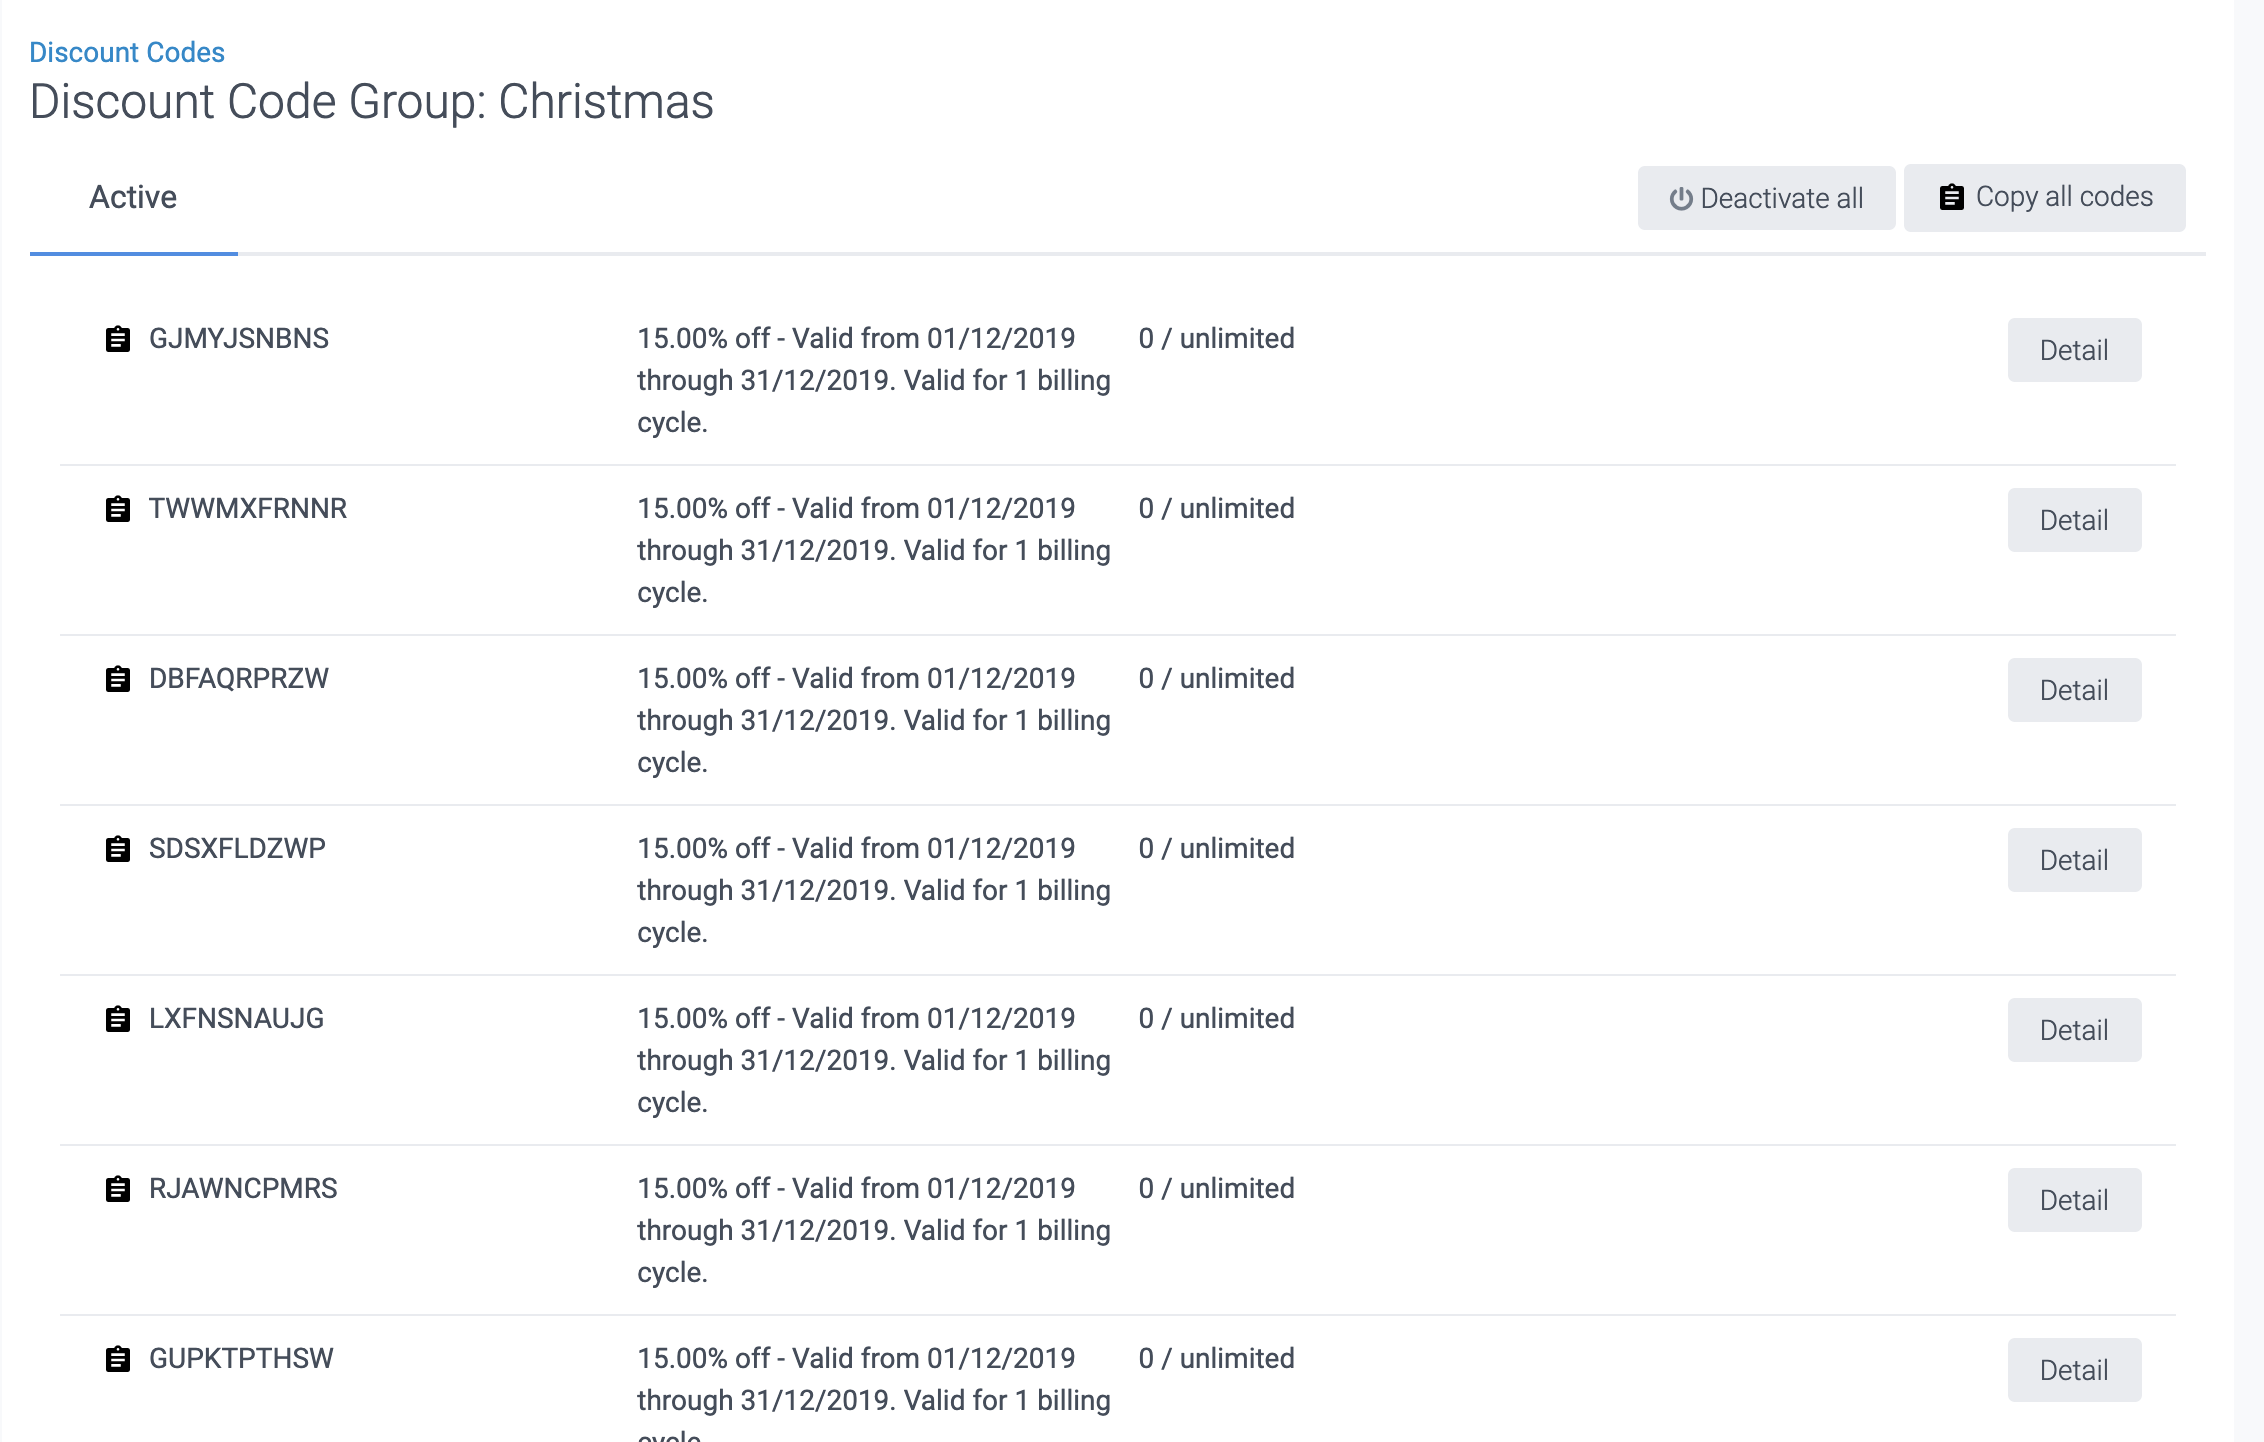Click clipboard icon for code RJAWNCPMRS
The height and width of the screenshot is (1442, 2264).
[118, 1189]
